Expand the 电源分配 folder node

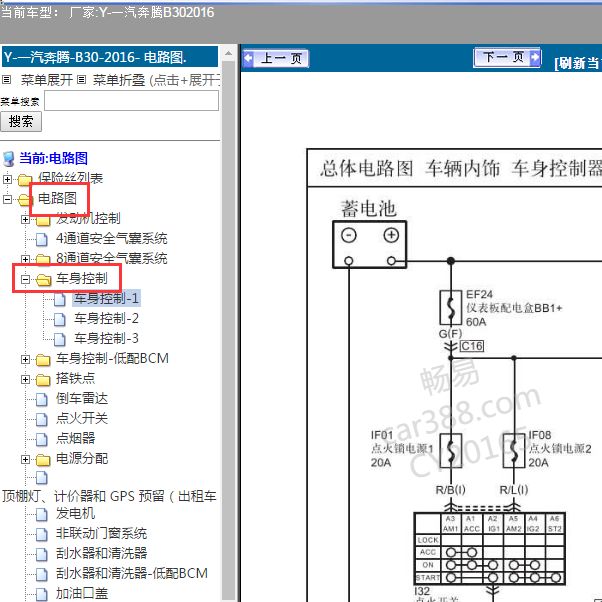(25, 459)
